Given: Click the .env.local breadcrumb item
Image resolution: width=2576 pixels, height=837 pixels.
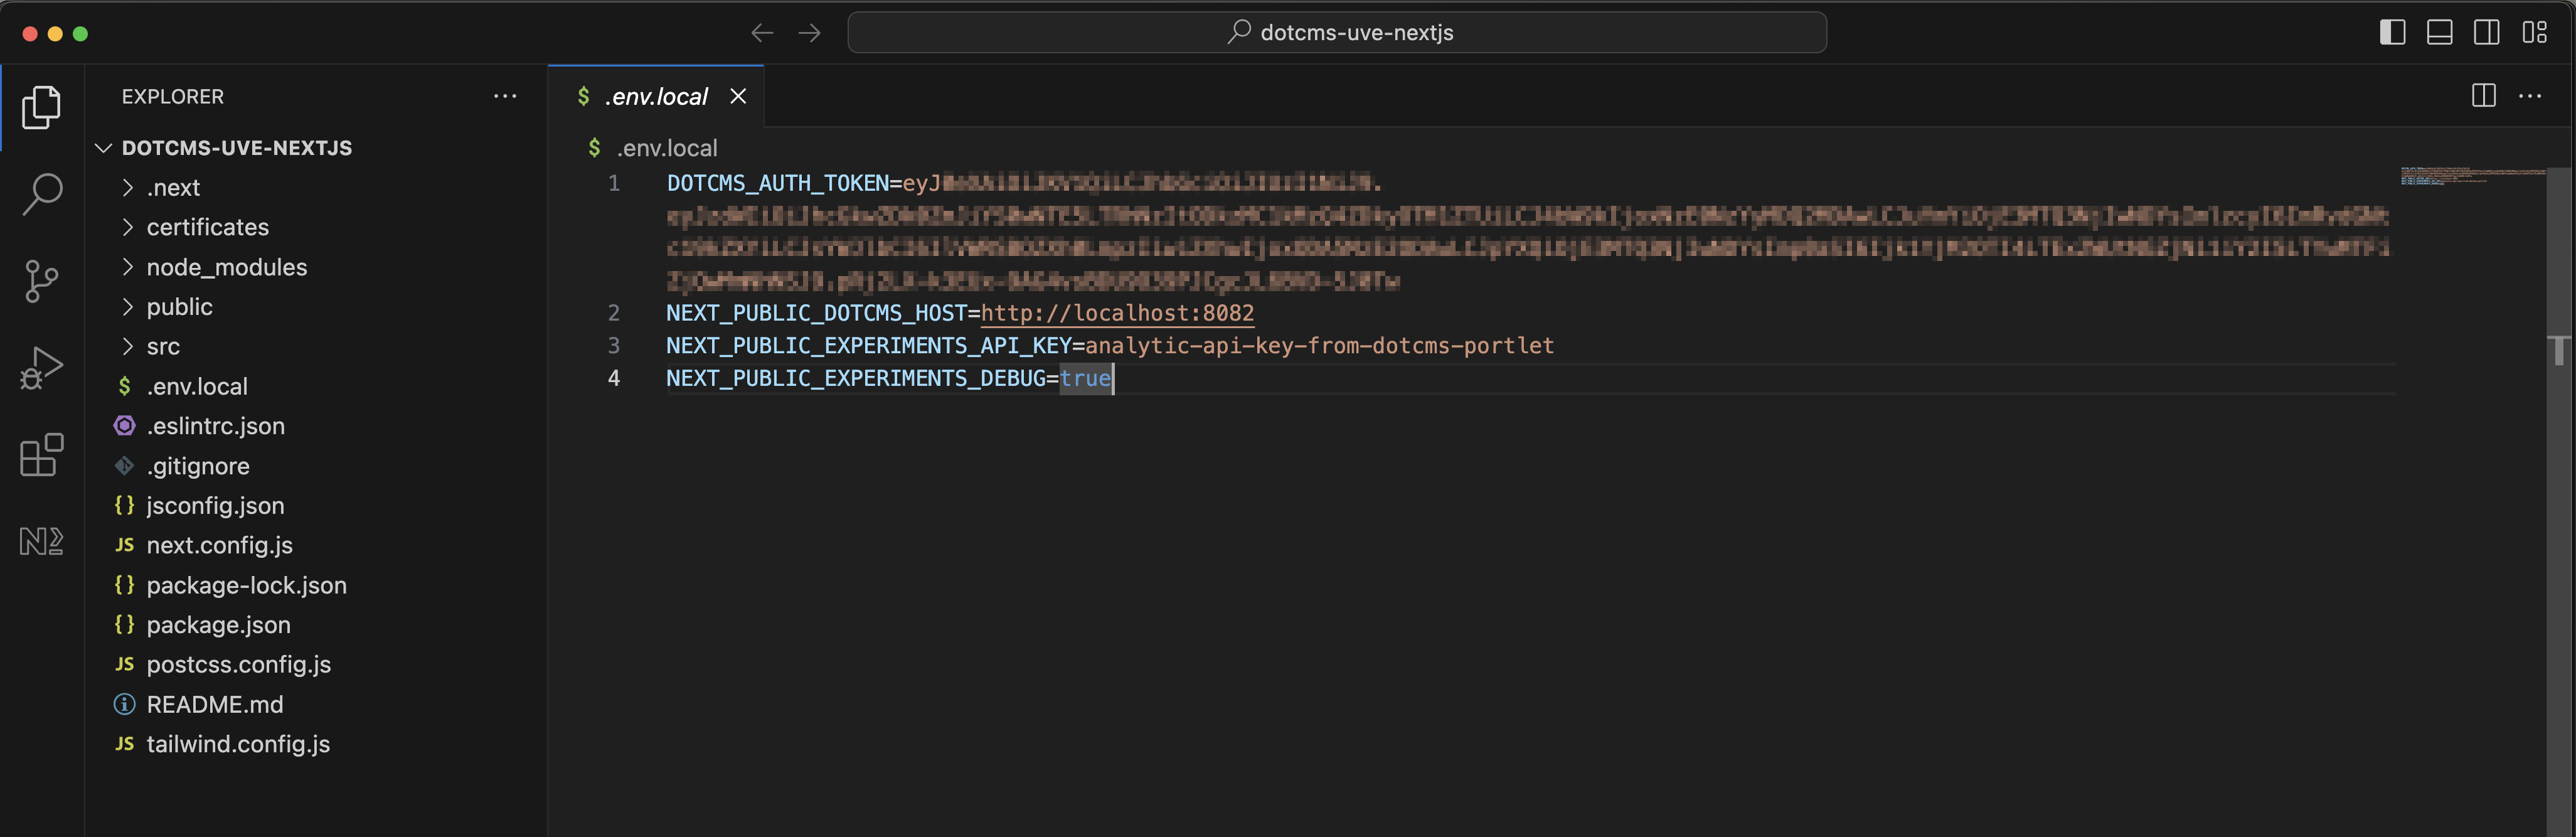Looking at the screenshot, I should coord(654,148).
